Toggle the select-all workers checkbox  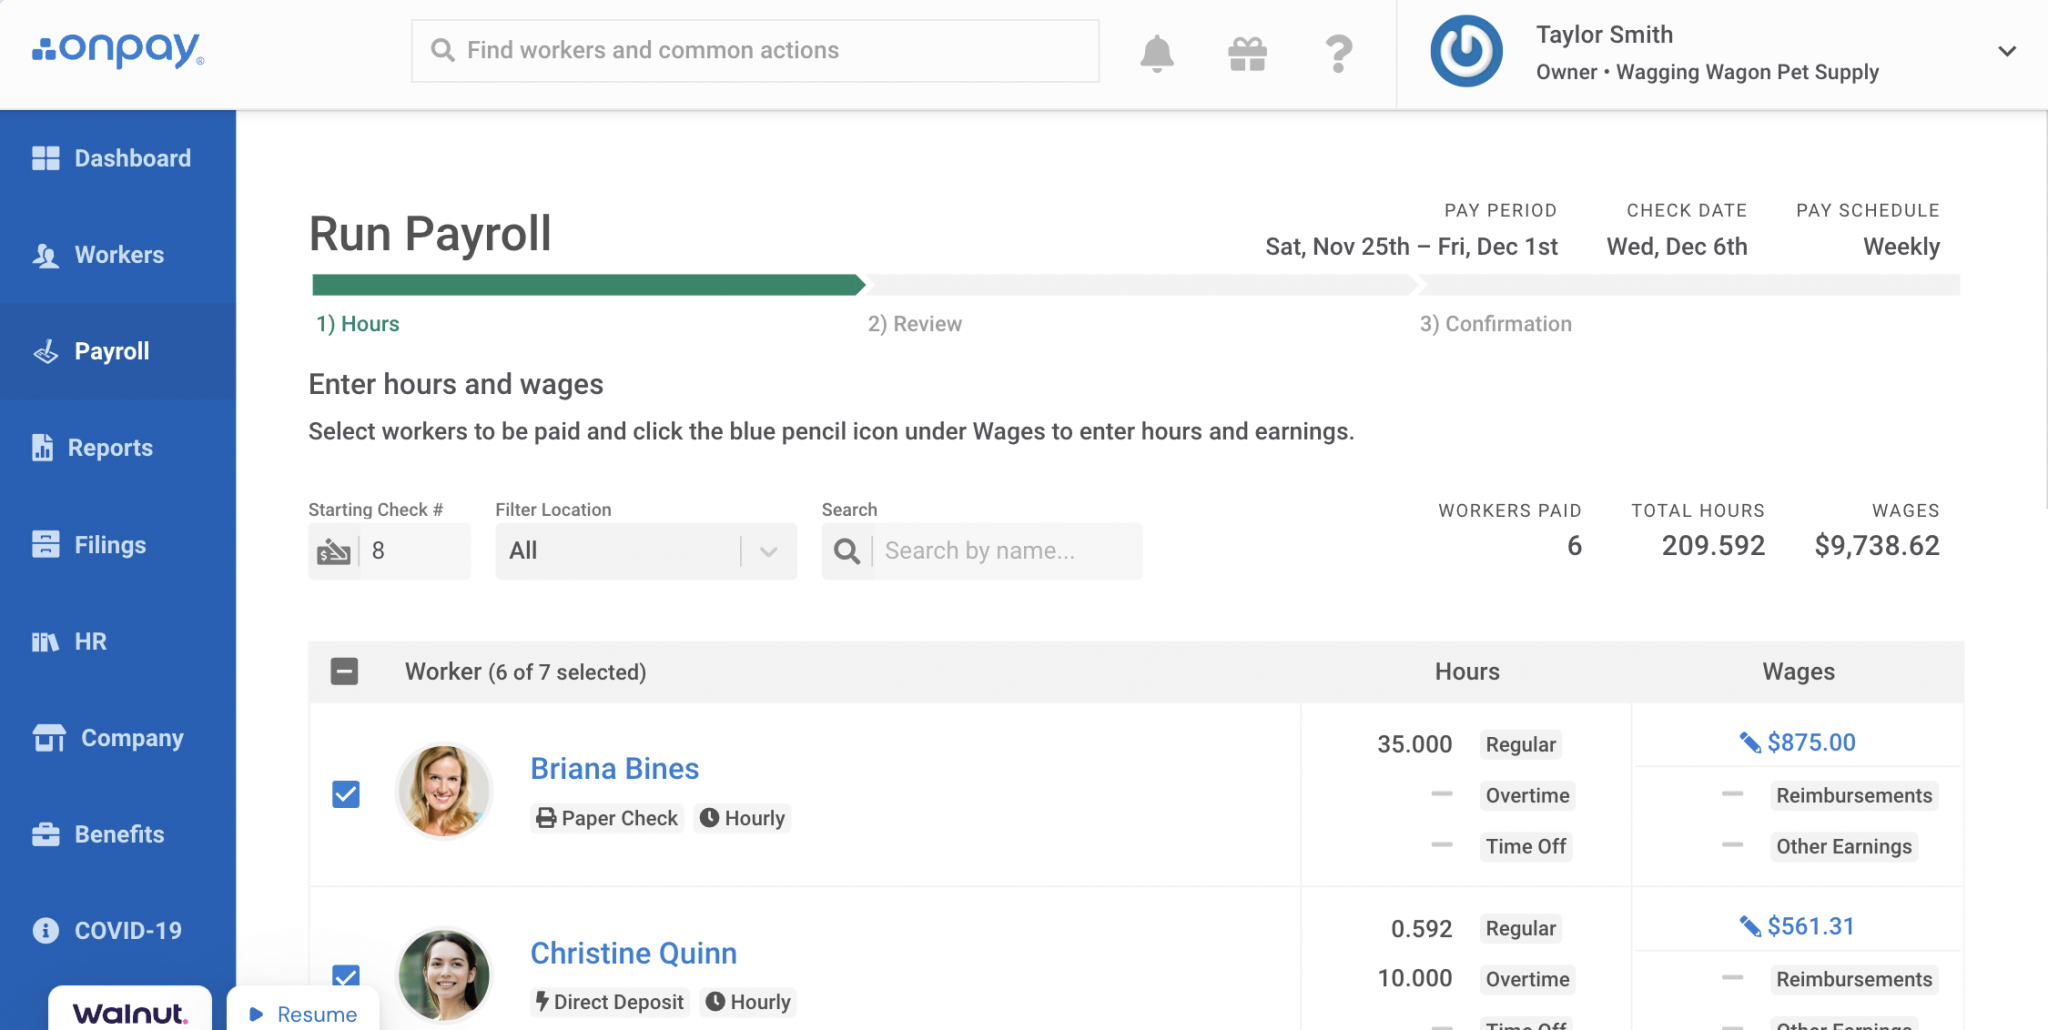tap(344, 671)
